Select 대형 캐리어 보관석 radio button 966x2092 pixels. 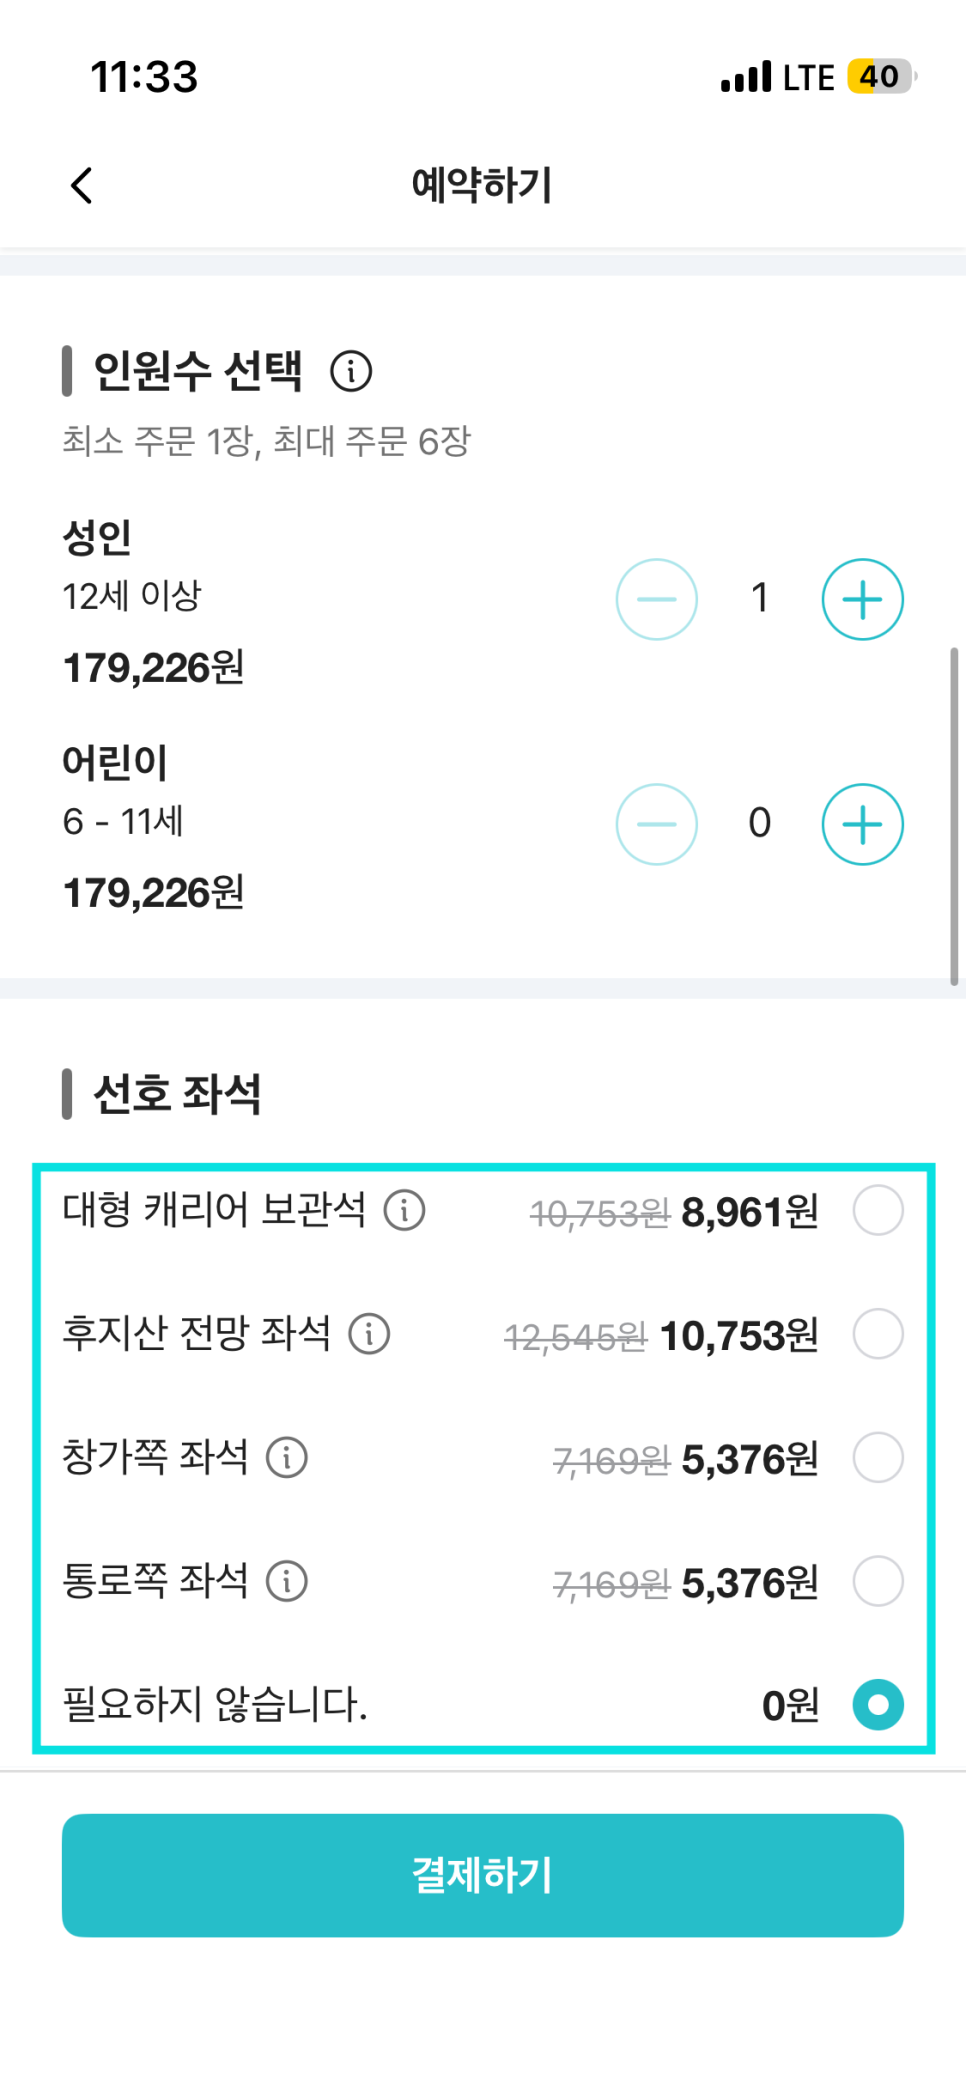[878, 1210]
